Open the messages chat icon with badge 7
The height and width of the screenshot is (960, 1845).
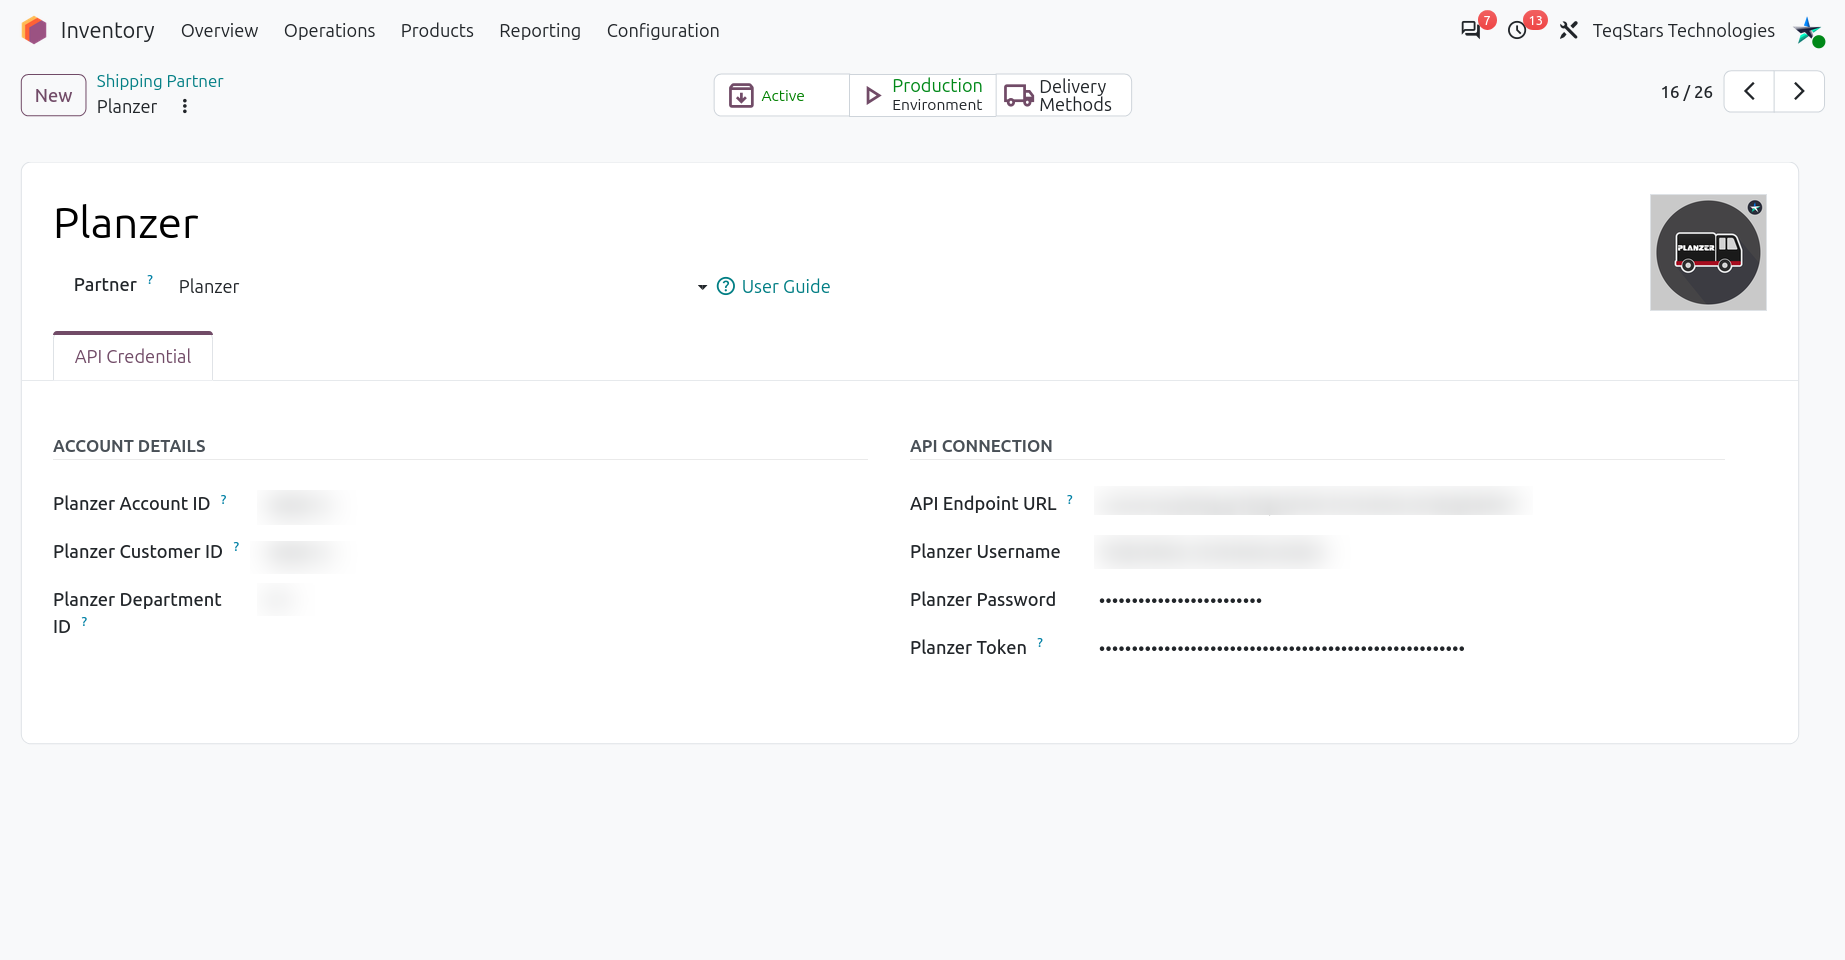point(1470,30)
